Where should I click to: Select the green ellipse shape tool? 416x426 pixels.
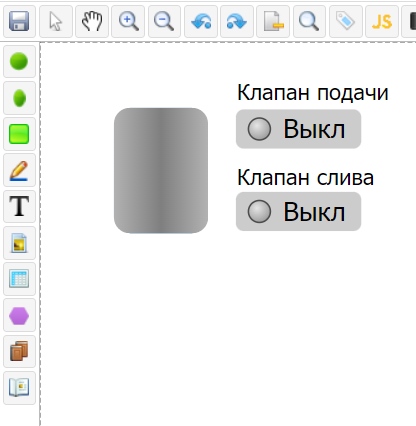click(x=19, y=98)
